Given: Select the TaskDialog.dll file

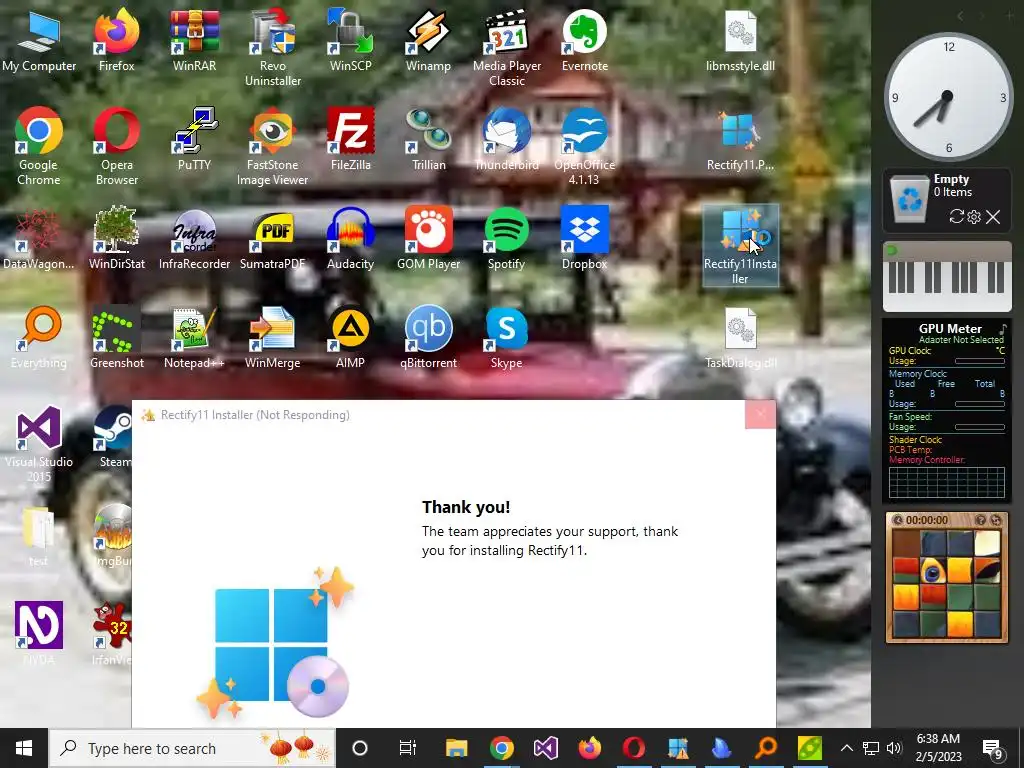Looking at the screenshot, I should [741, 338].
